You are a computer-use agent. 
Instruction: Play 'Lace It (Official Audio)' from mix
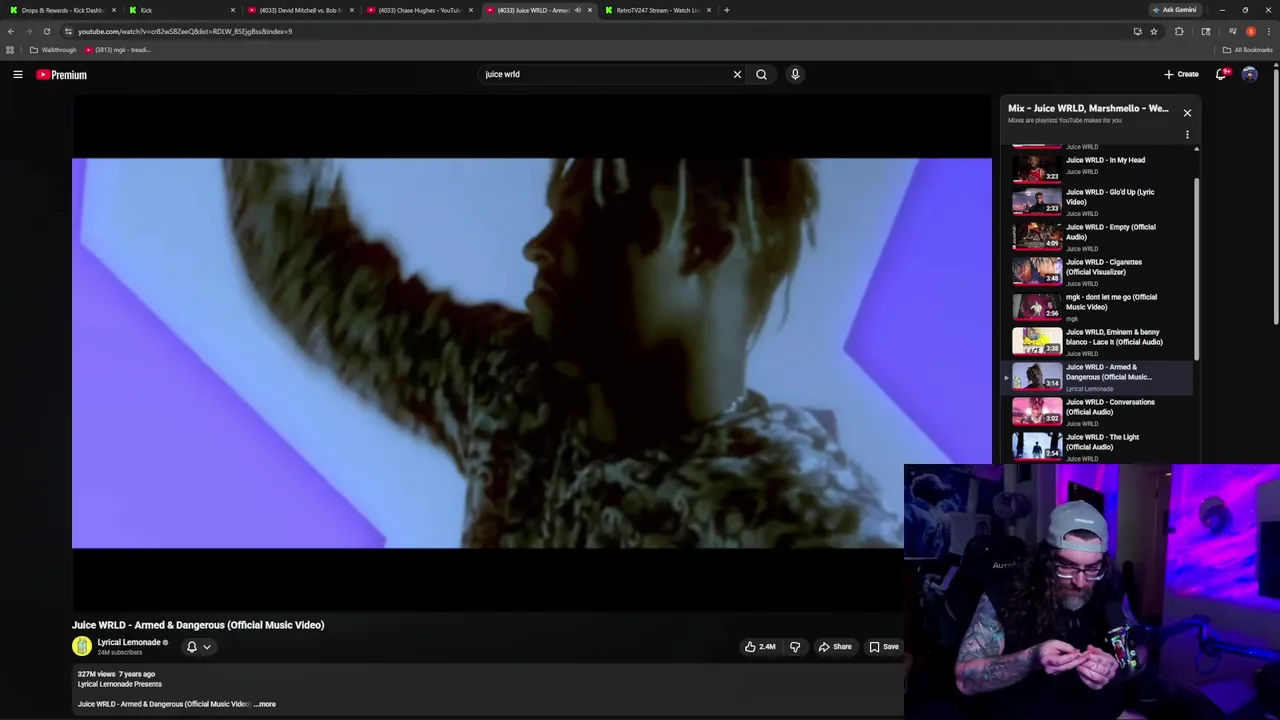click(x=1100, y=341)
